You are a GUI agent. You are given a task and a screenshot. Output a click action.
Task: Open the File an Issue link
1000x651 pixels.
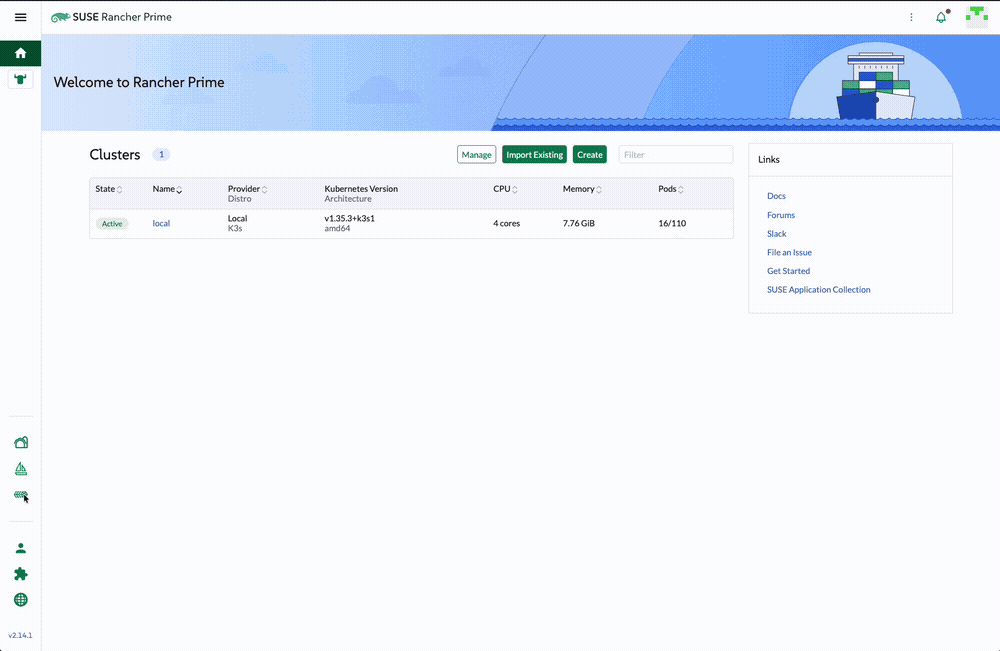point(790,252)
